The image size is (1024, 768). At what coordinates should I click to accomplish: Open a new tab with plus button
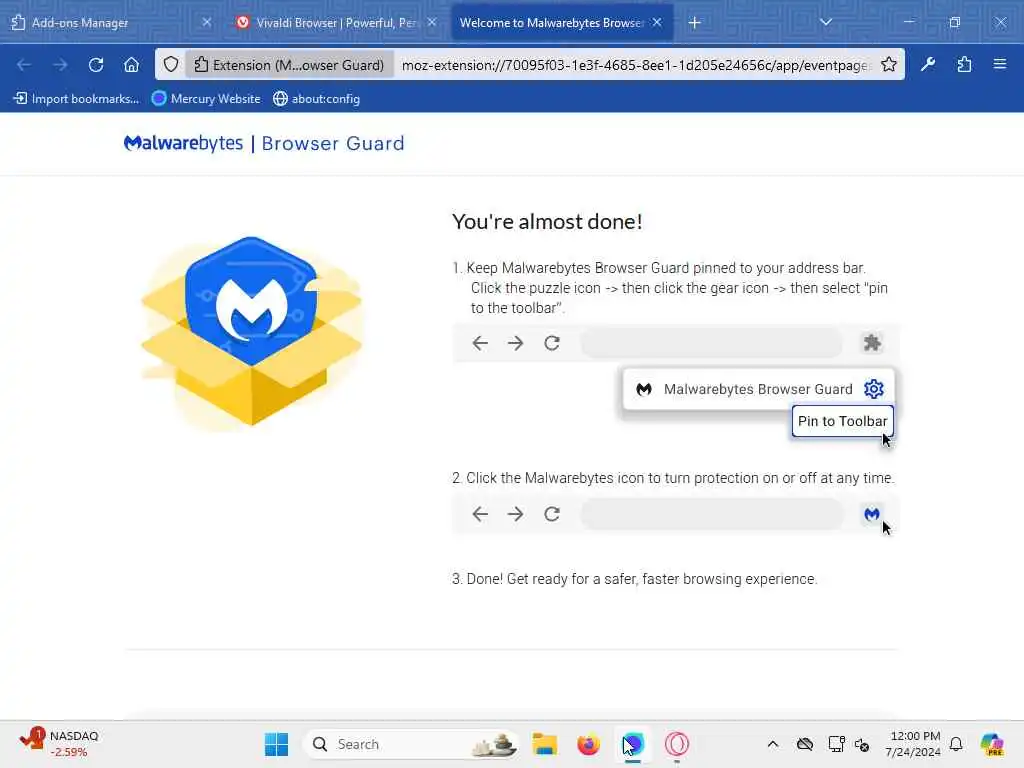694,23
